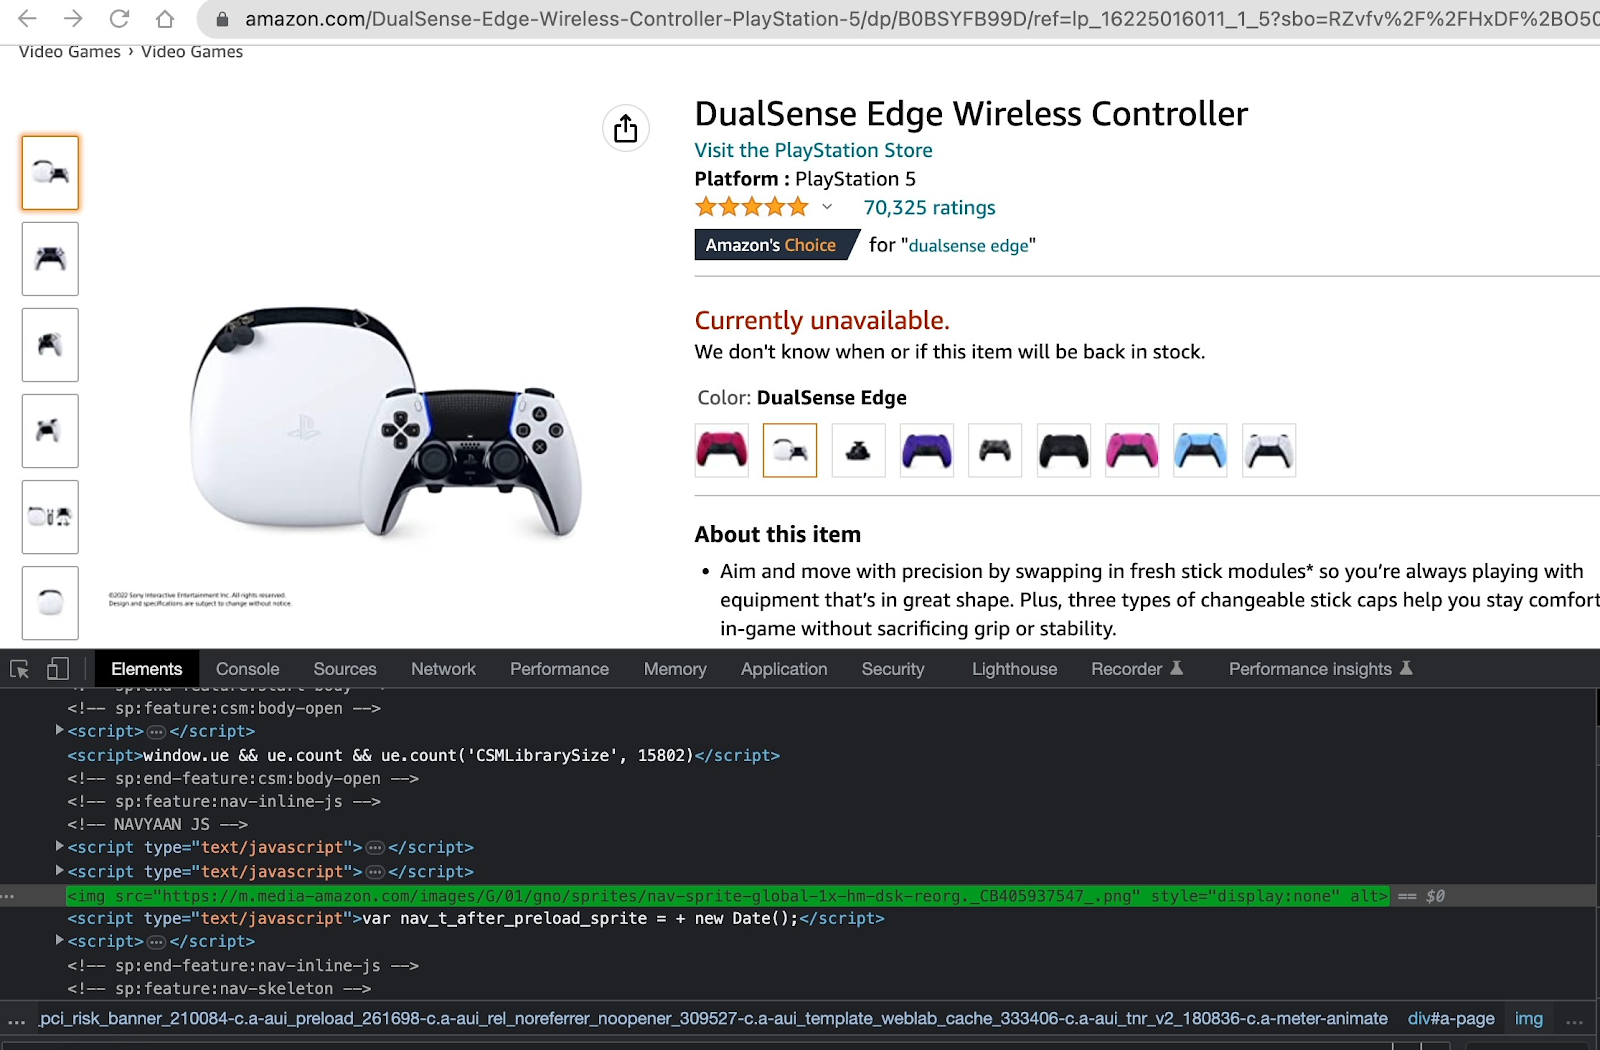Switch to the Console tab
Image resolution: width=1600 pixels, height=1050 pixels.
pyautogui.click(x=247, y=669)
